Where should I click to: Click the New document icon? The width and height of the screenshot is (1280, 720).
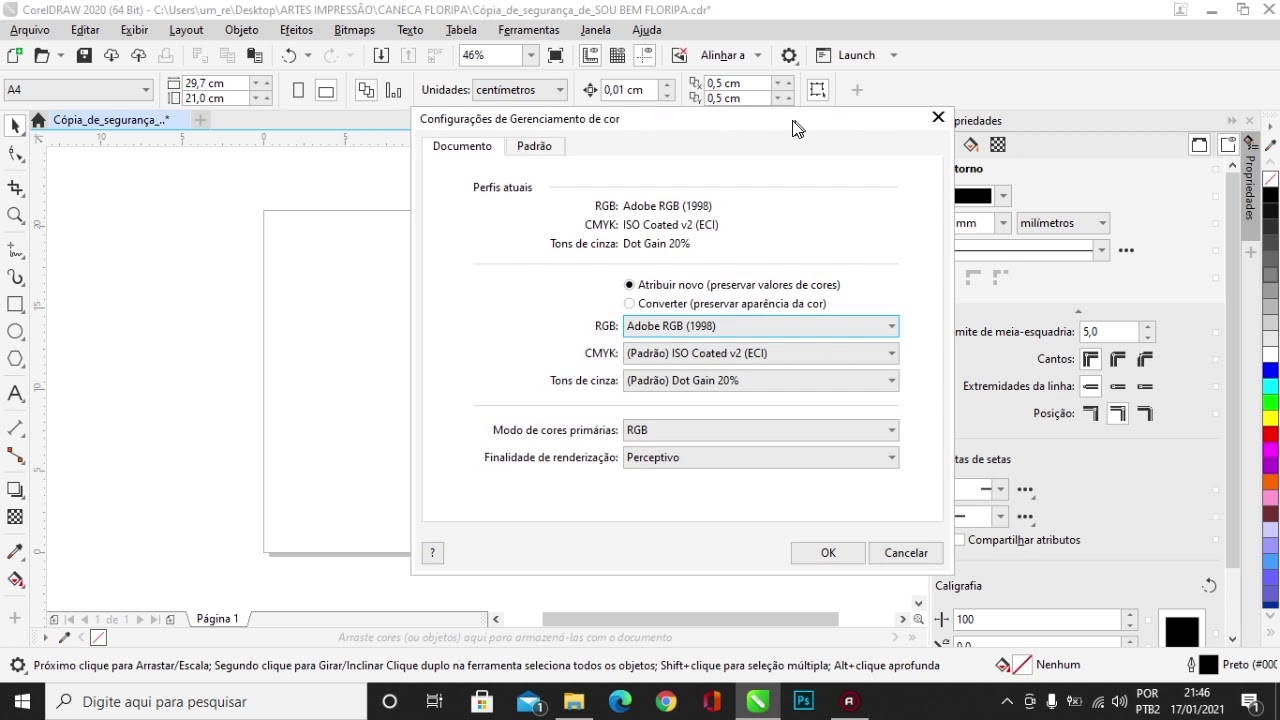pos(14,55)
